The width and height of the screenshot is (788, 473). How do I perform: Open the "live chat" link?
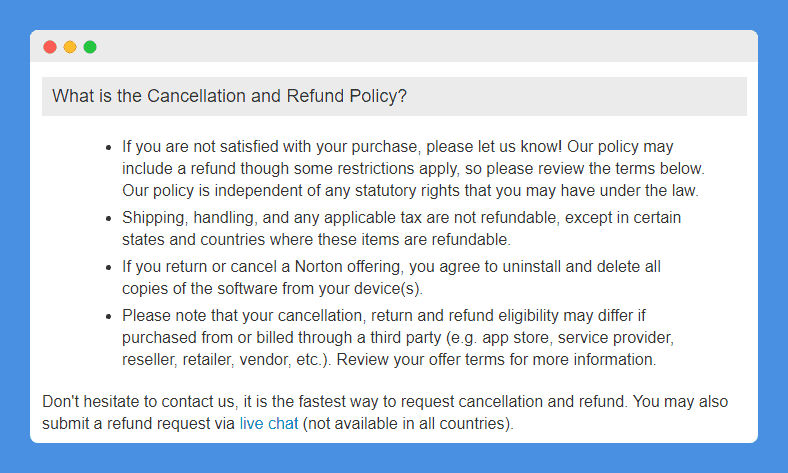pyautogui.click(x=269, y=423)
